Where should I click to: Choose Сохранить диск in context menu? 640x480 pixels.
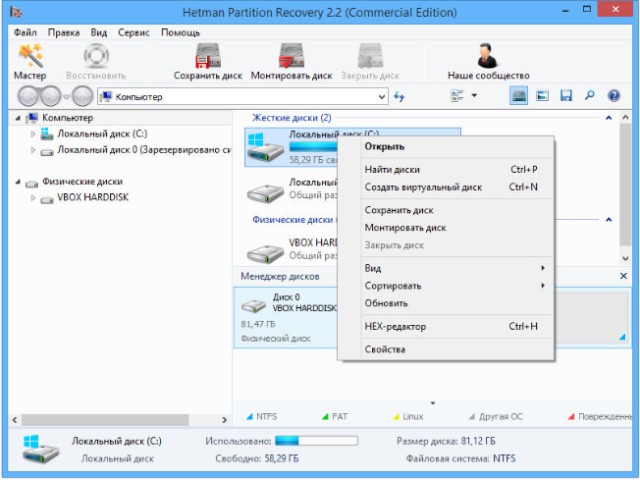[446, 210]
